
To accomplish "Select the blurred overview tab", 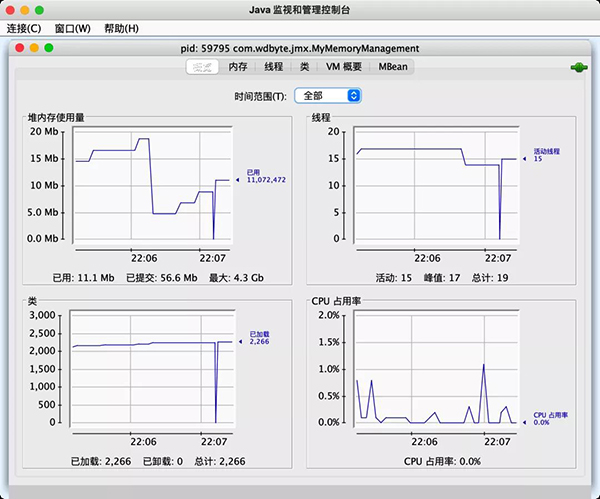I will click(x=202, y=67).
